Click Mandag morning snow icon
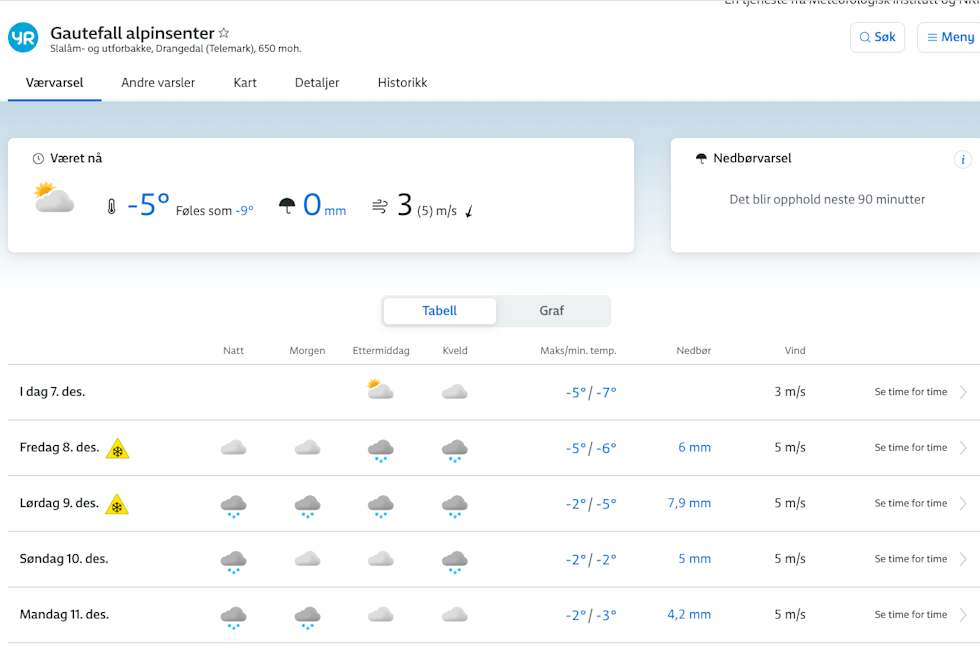This screenshot has width=980, height=650. click(x=308, y=618)
